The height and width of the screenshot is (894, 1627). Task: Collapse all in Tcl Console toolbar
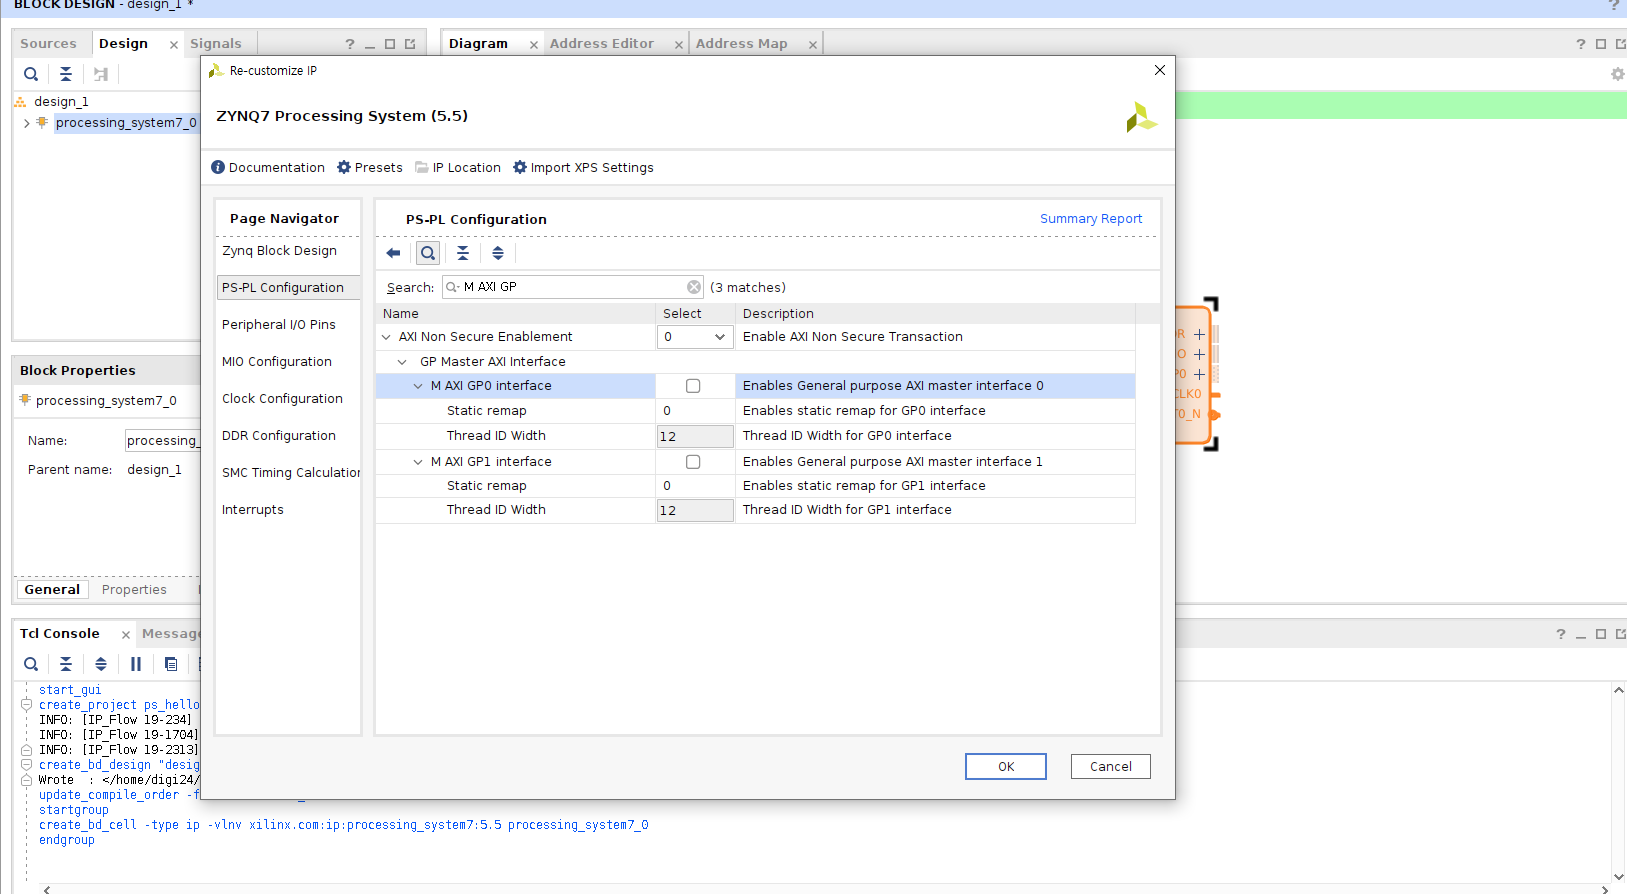point(66,664)
